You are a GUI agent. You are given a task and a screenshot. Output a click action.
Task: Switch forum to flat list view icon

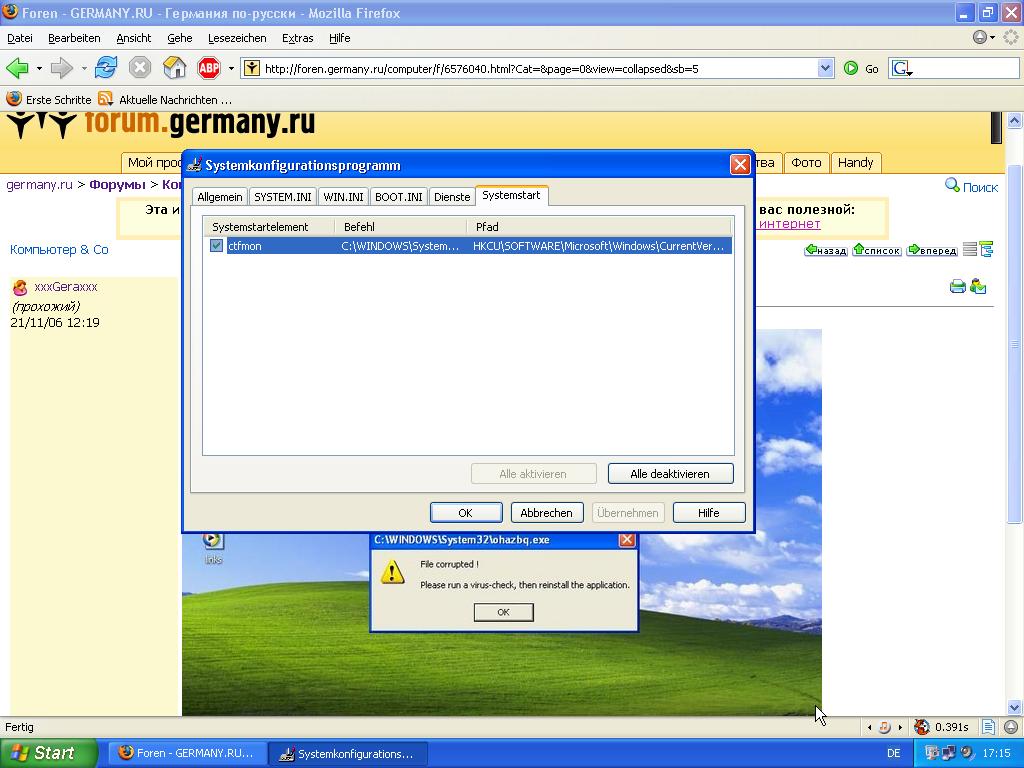[x=970, y=249]
